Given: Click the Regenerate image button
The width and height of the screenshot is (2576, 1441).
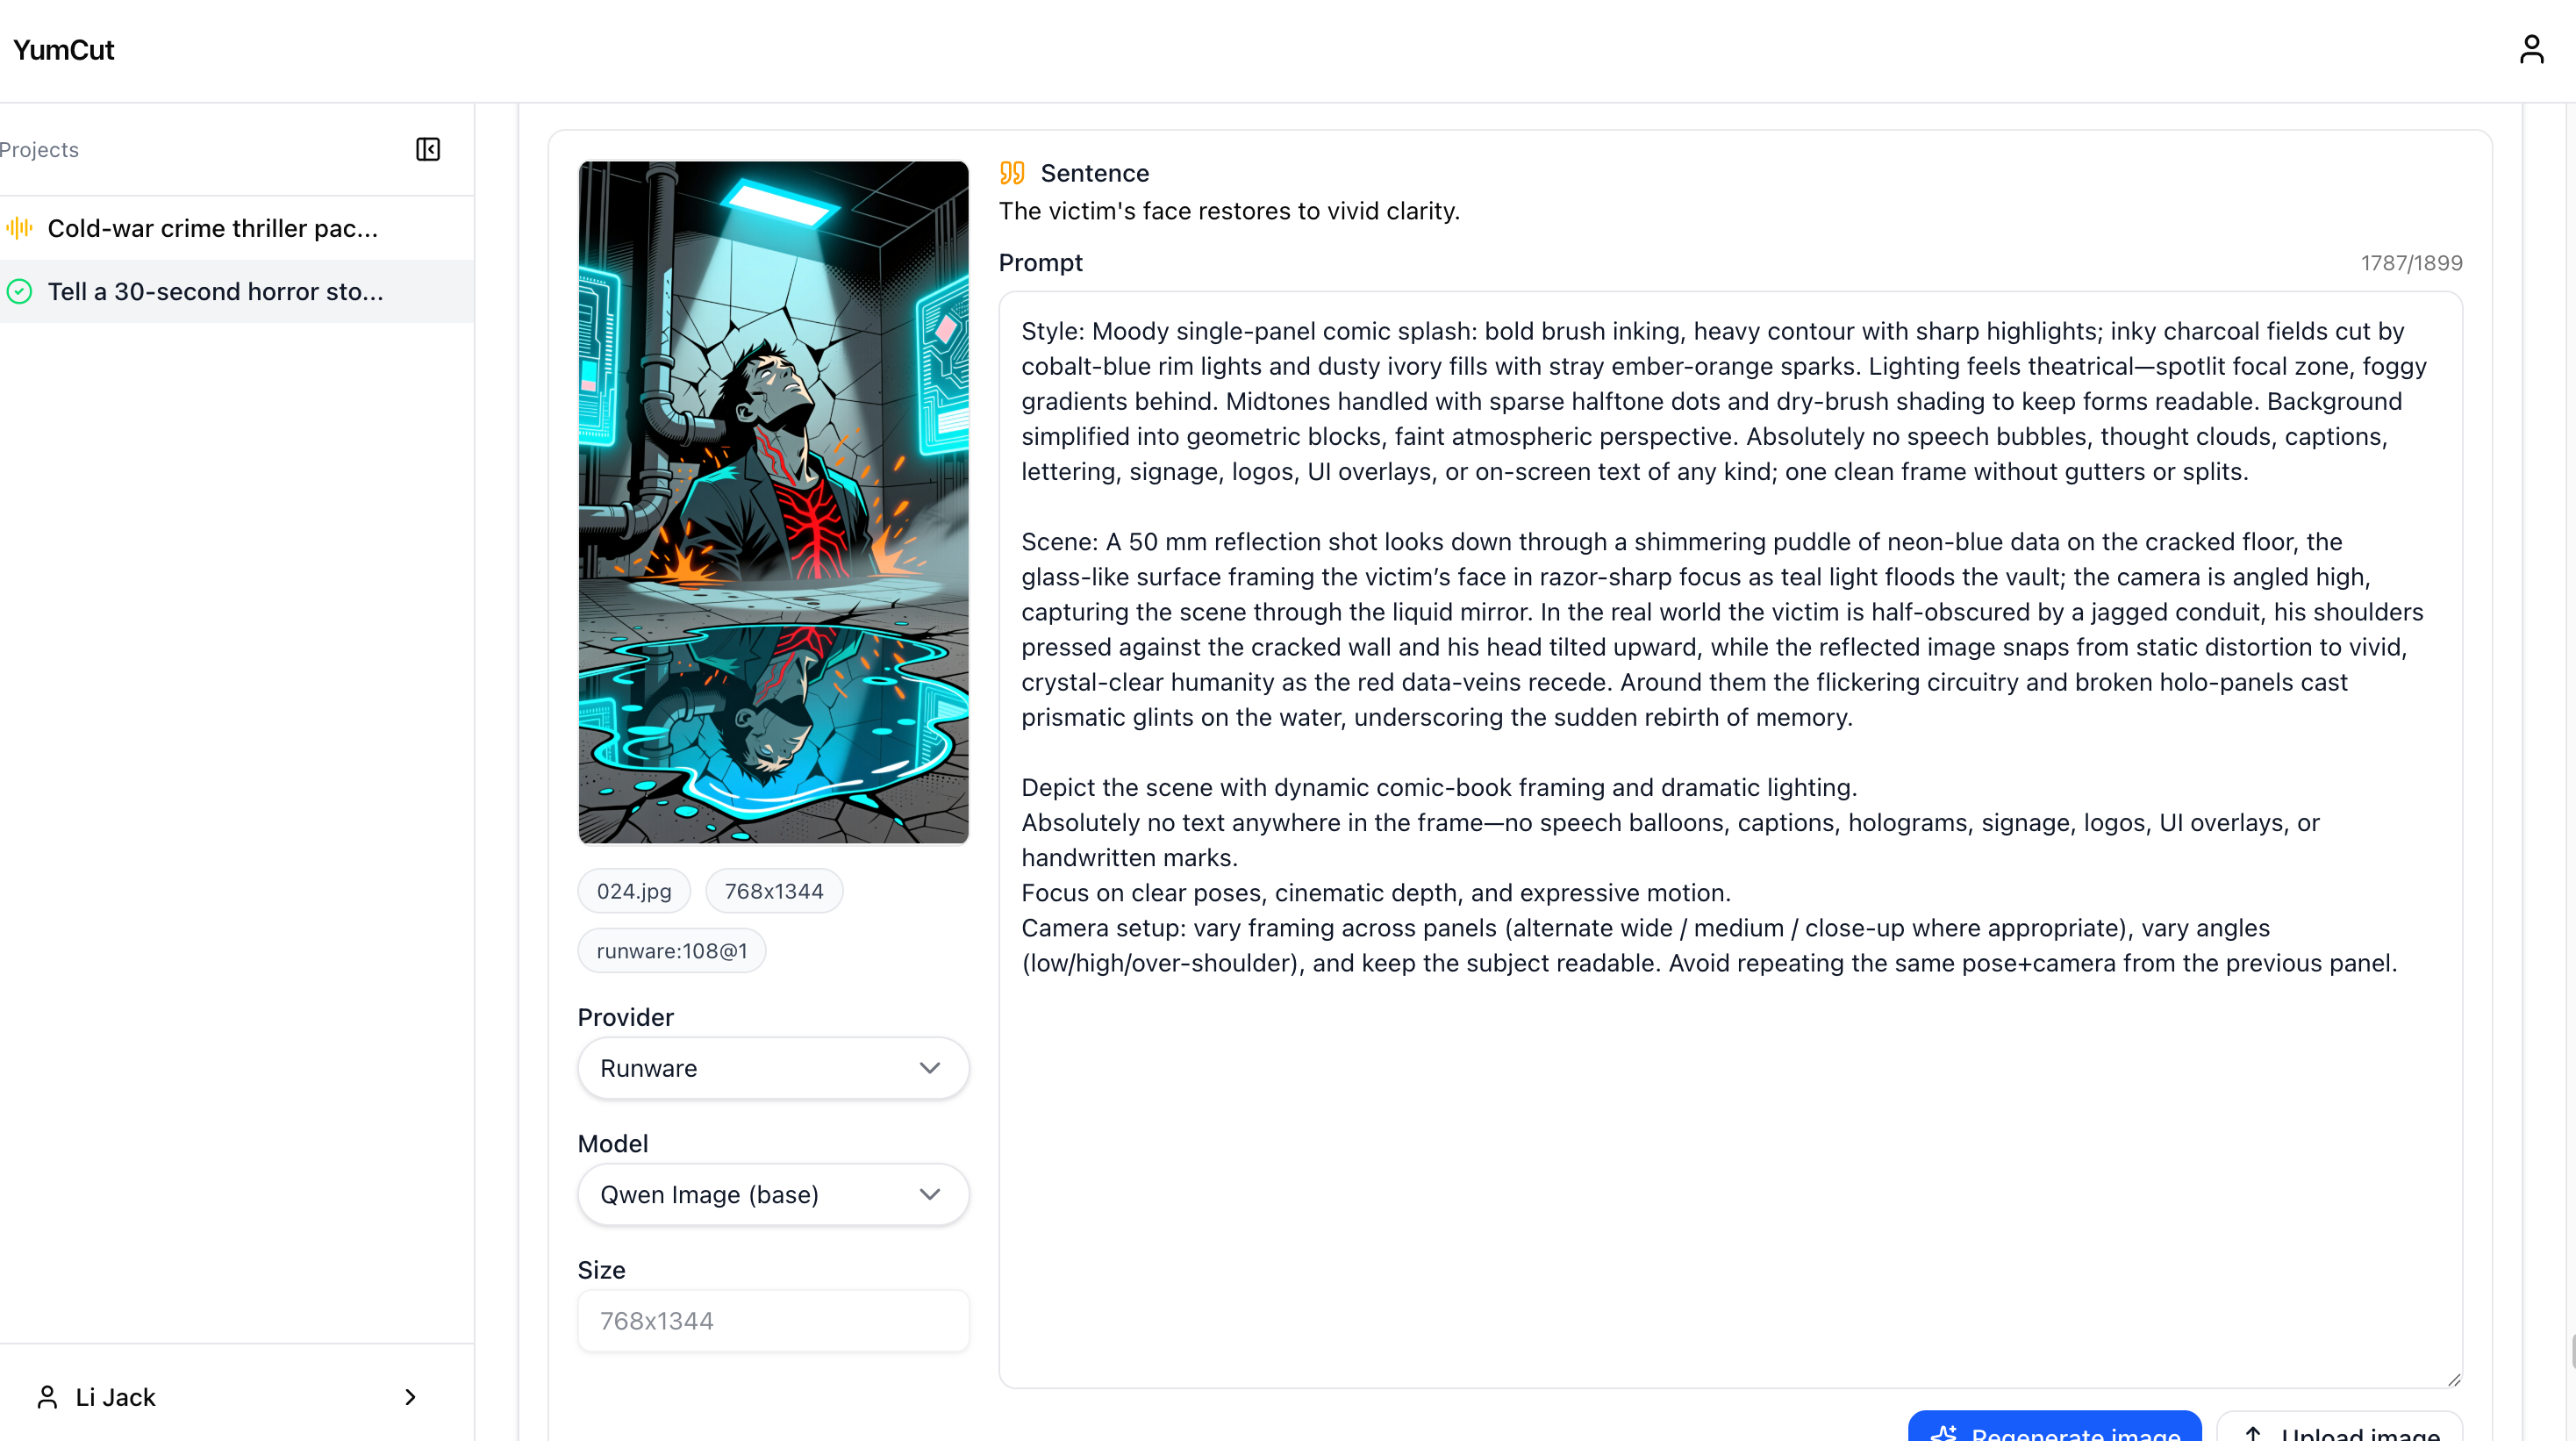Looking at the screenshot, I should point(2054,1427).
